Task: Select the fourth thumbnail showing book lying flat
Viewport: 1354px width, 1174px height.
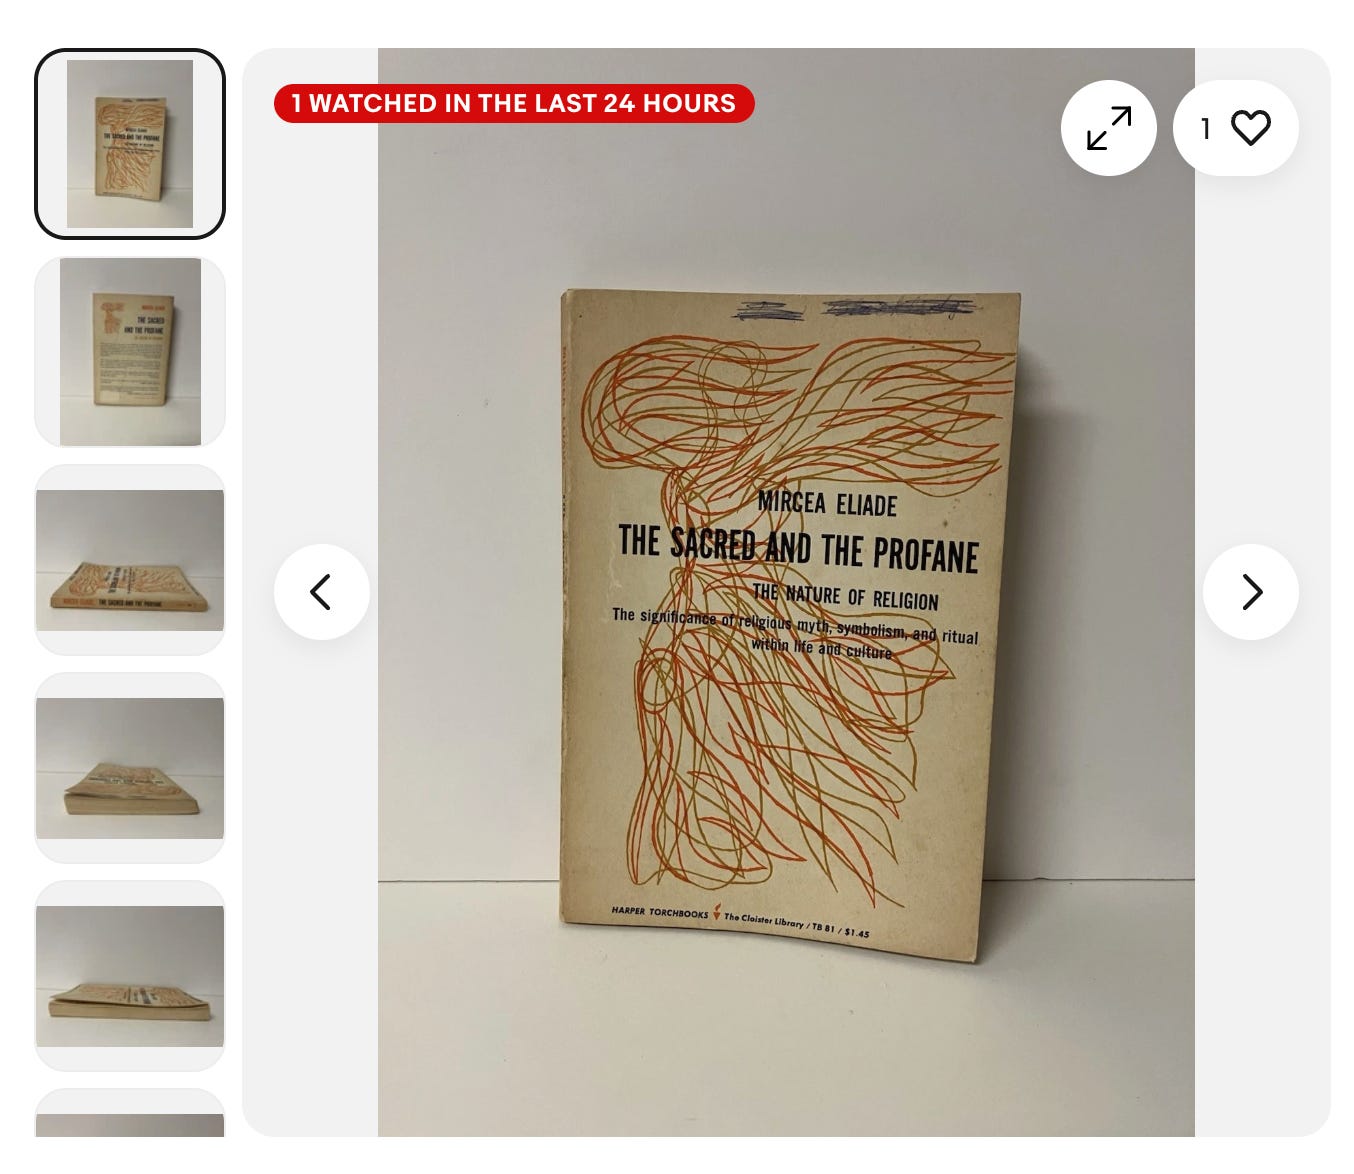Action: 130,768
